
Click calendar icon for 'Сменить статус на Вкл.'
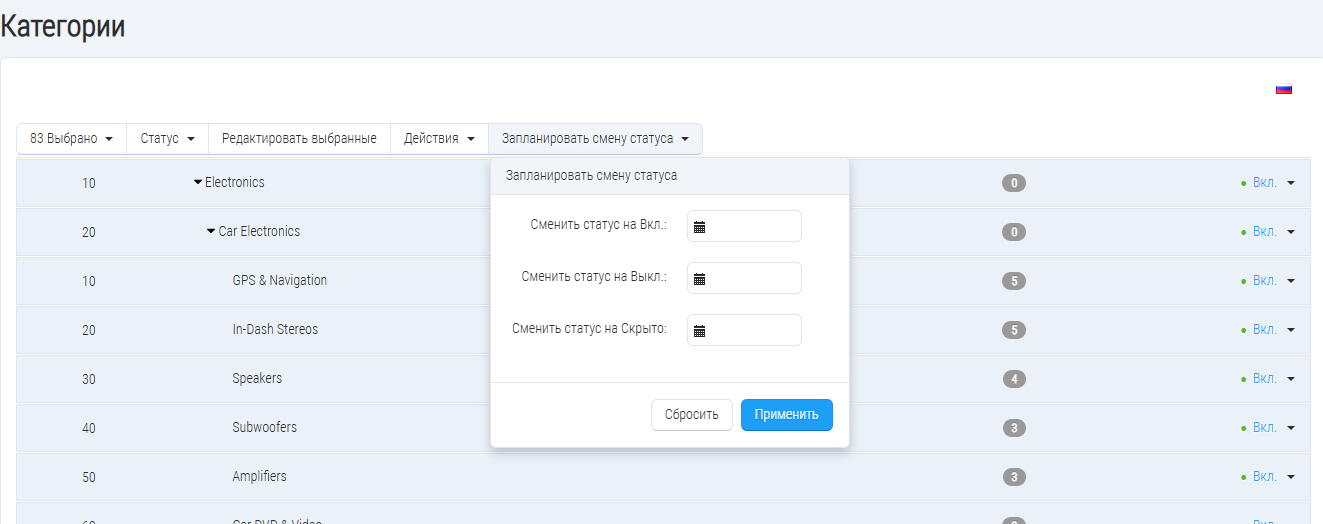click(x=700, y=227)
